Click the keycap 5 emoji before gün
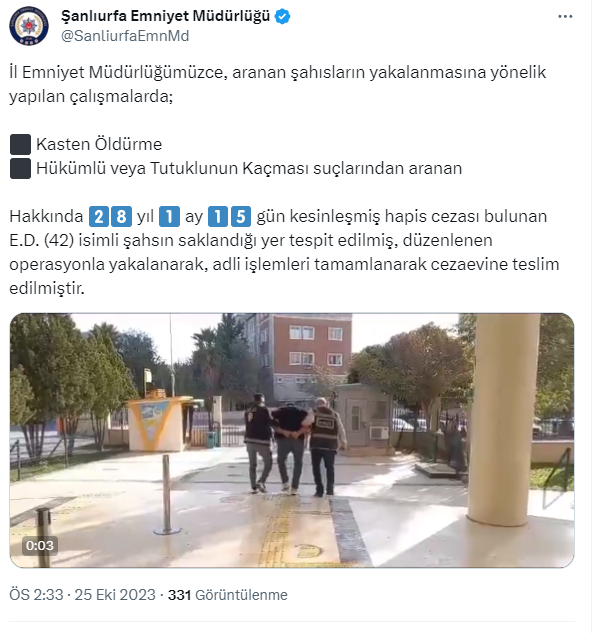Image resolution: width=597 pixels, height=633 pixels. pyautogui.click(x=243, y=217)
